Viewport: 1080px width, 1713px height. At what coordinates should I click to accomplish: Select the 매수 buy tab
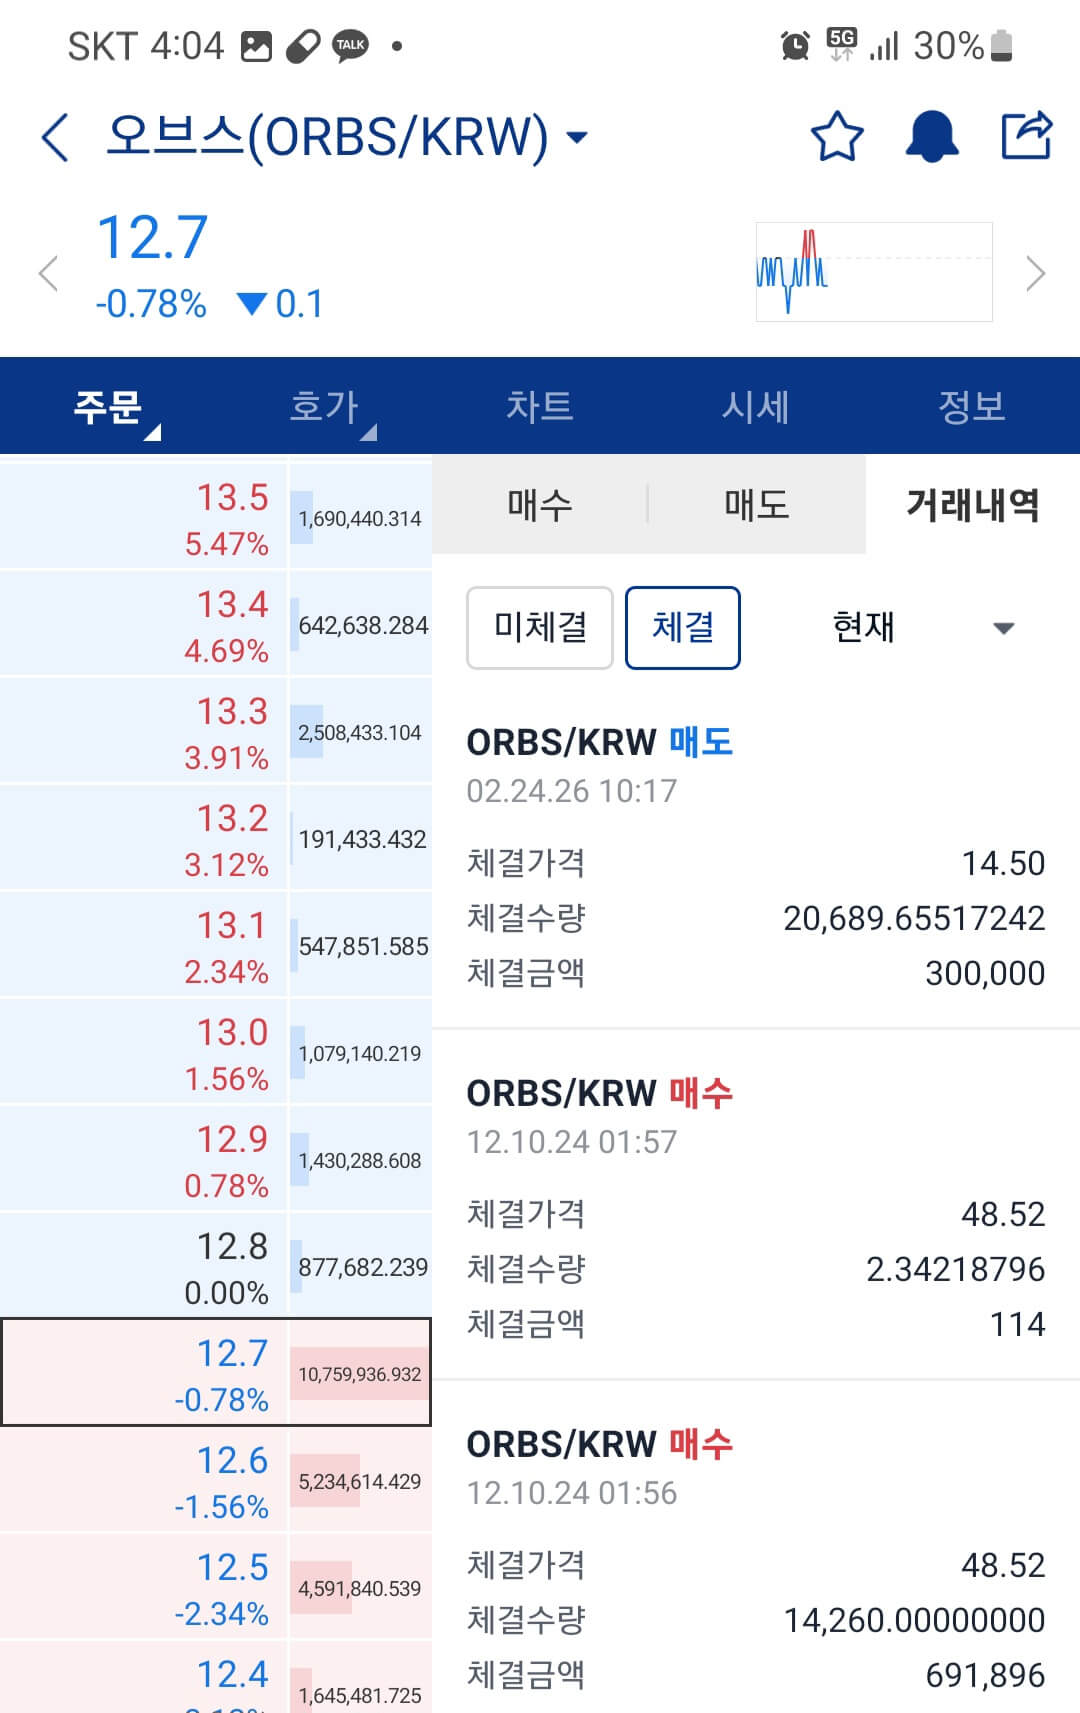click(540, 504)
